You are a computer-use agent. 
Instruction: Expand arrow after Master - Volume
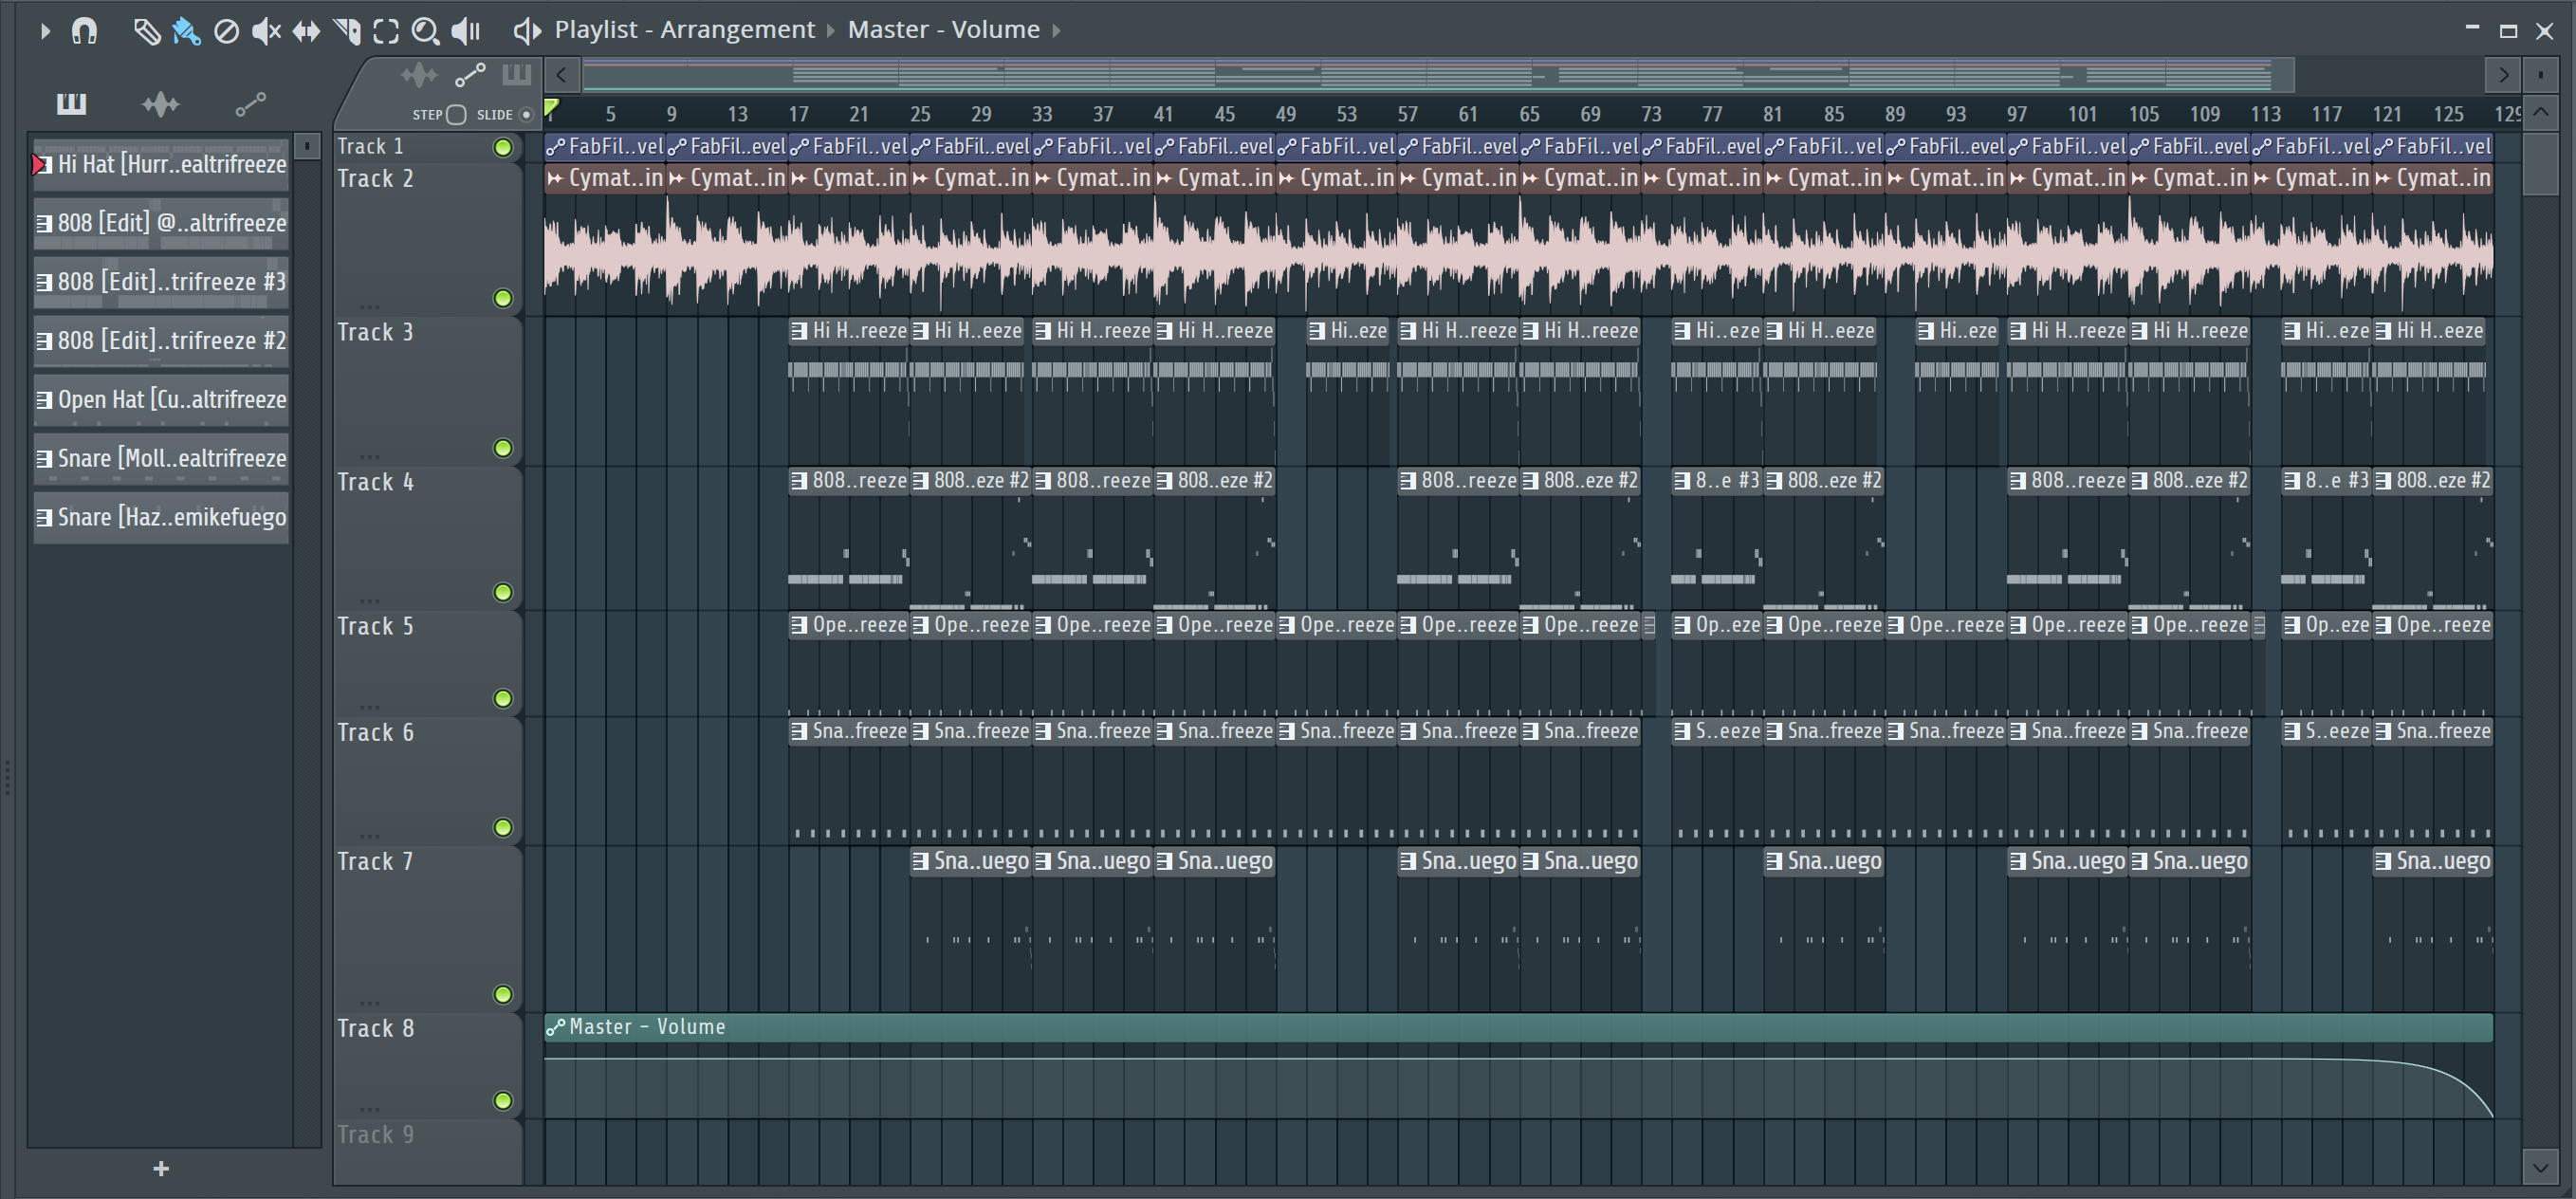click(1055, 31)
